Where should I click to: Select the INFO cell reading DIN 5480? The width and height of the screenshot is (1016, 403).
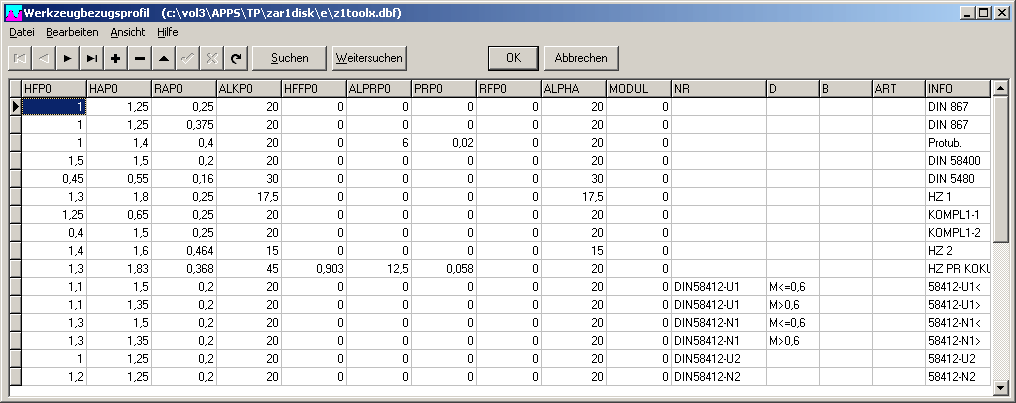pyautogui.click(x=957, y=179)
